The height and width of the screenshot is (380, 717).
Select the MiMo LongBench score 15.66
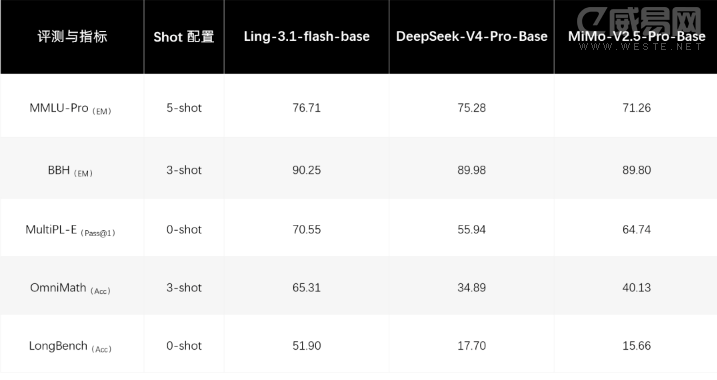pos(637,346)
